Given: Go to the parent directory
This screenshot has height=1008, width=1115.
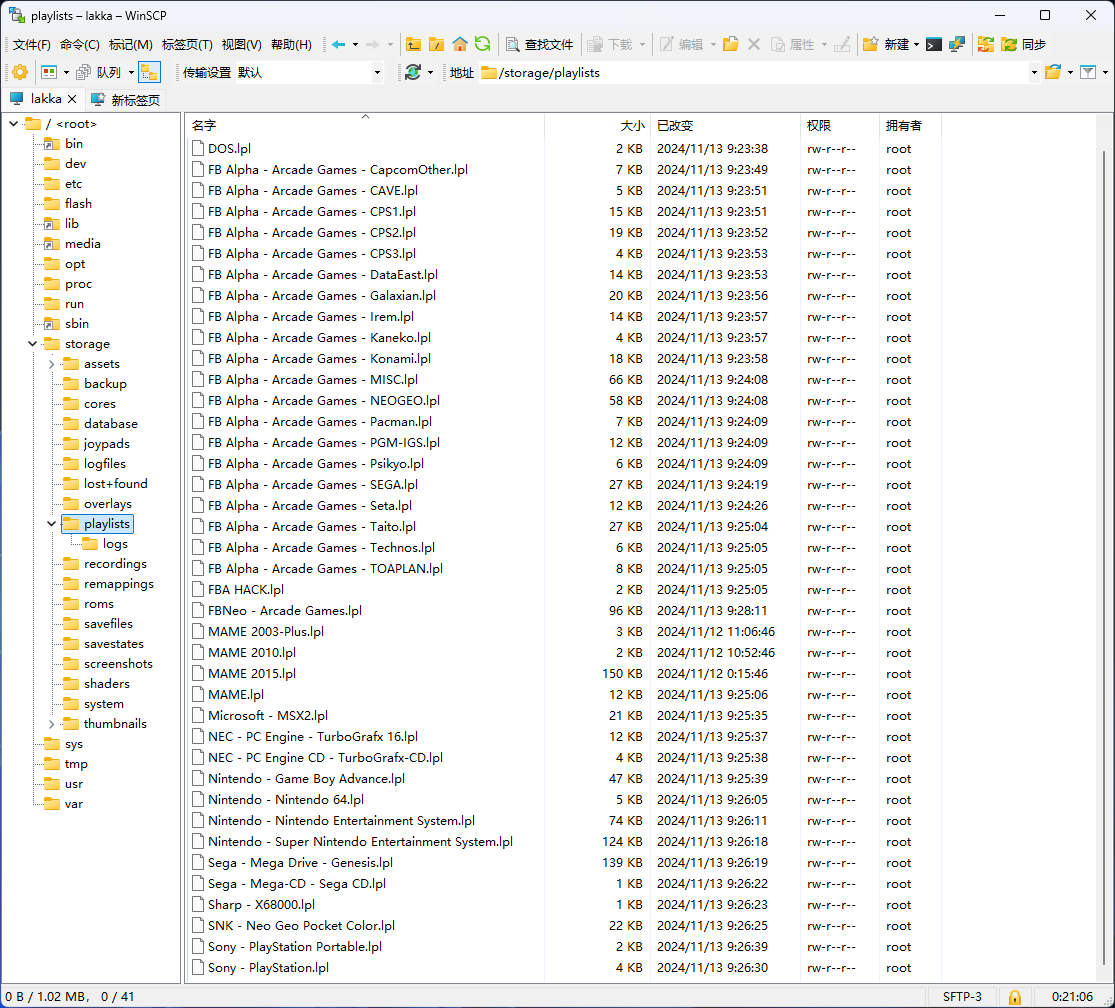Looking at the screenshot, I should (x=413, y=44).
